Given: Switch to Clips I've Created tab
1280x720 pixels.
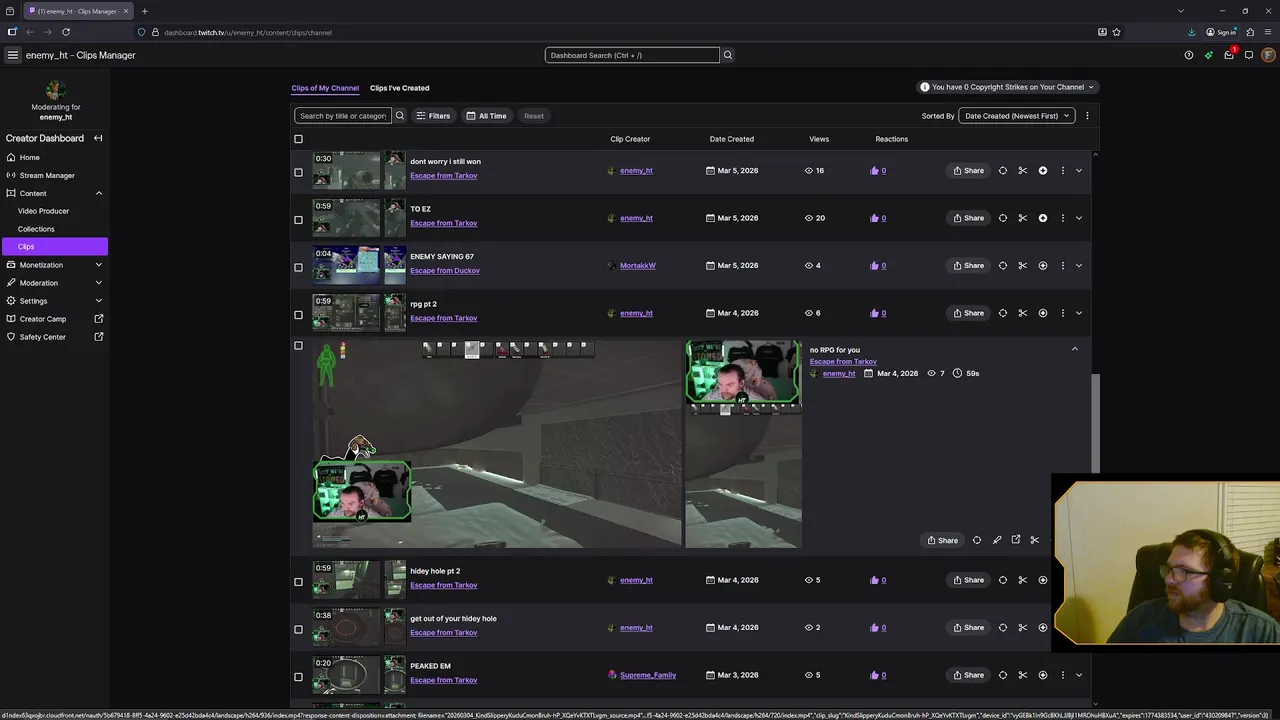Looking at the screenshot, I should pyautogui.click(x=399, y=88).
